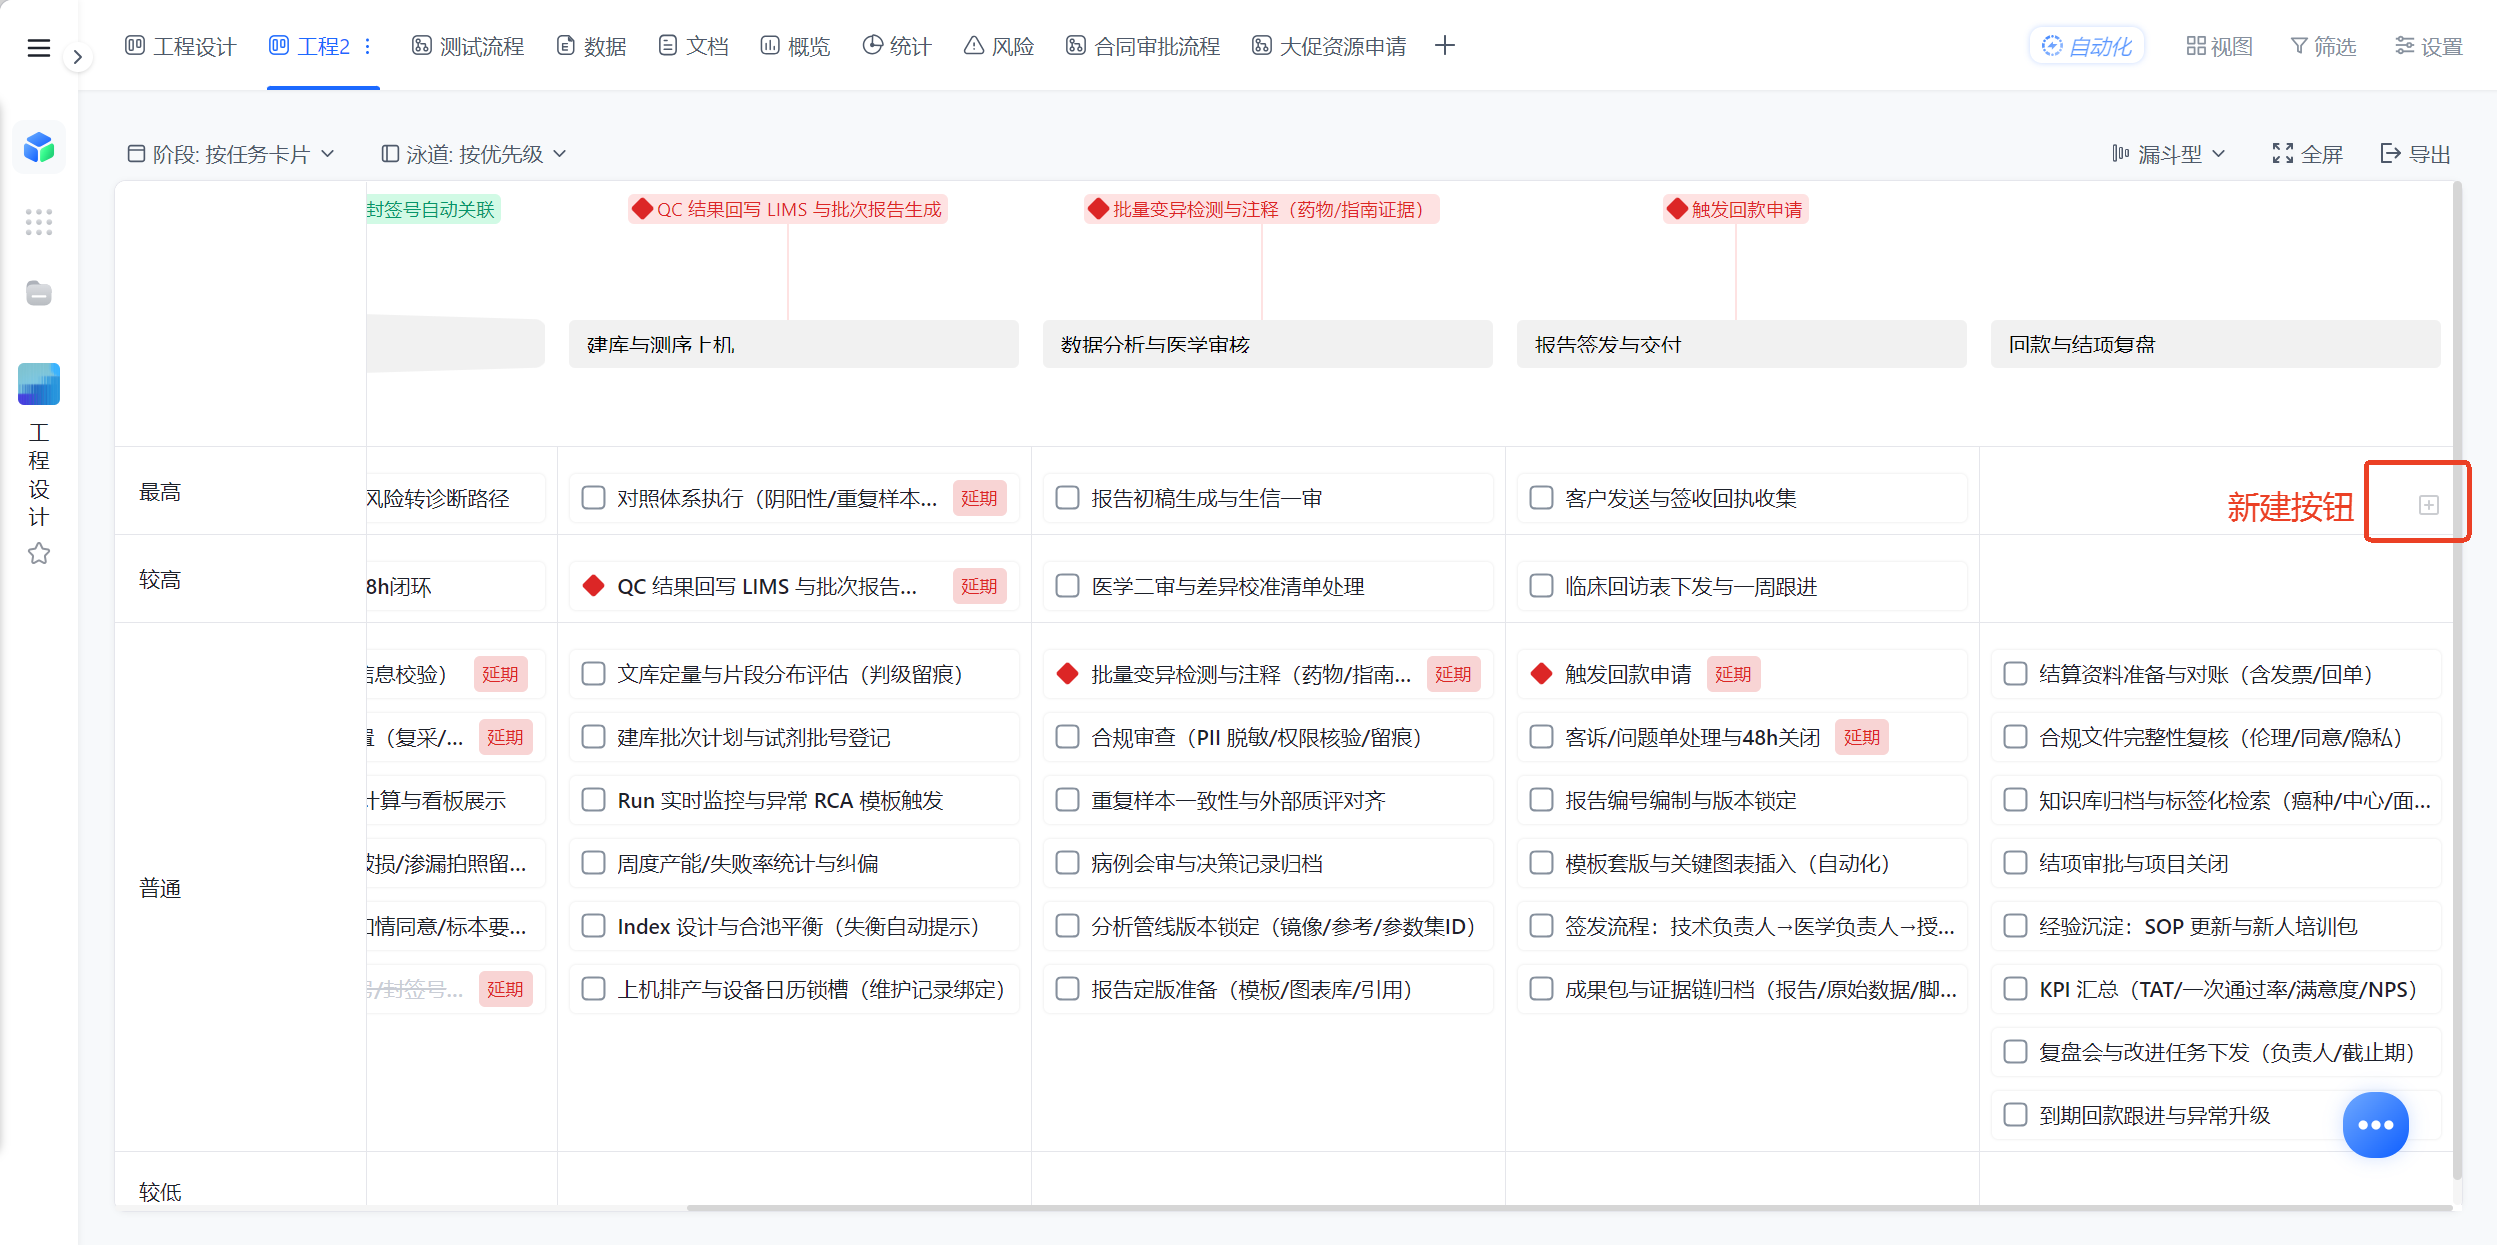Add a new tab with plus icon
The image size is (2497, 1245).
[1444, 46]
